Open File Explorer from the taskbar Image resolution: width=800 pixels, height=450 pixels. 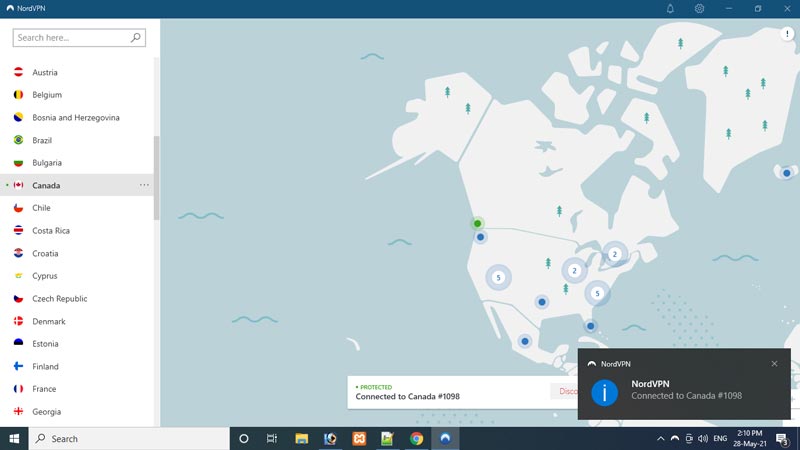[302, 439]
